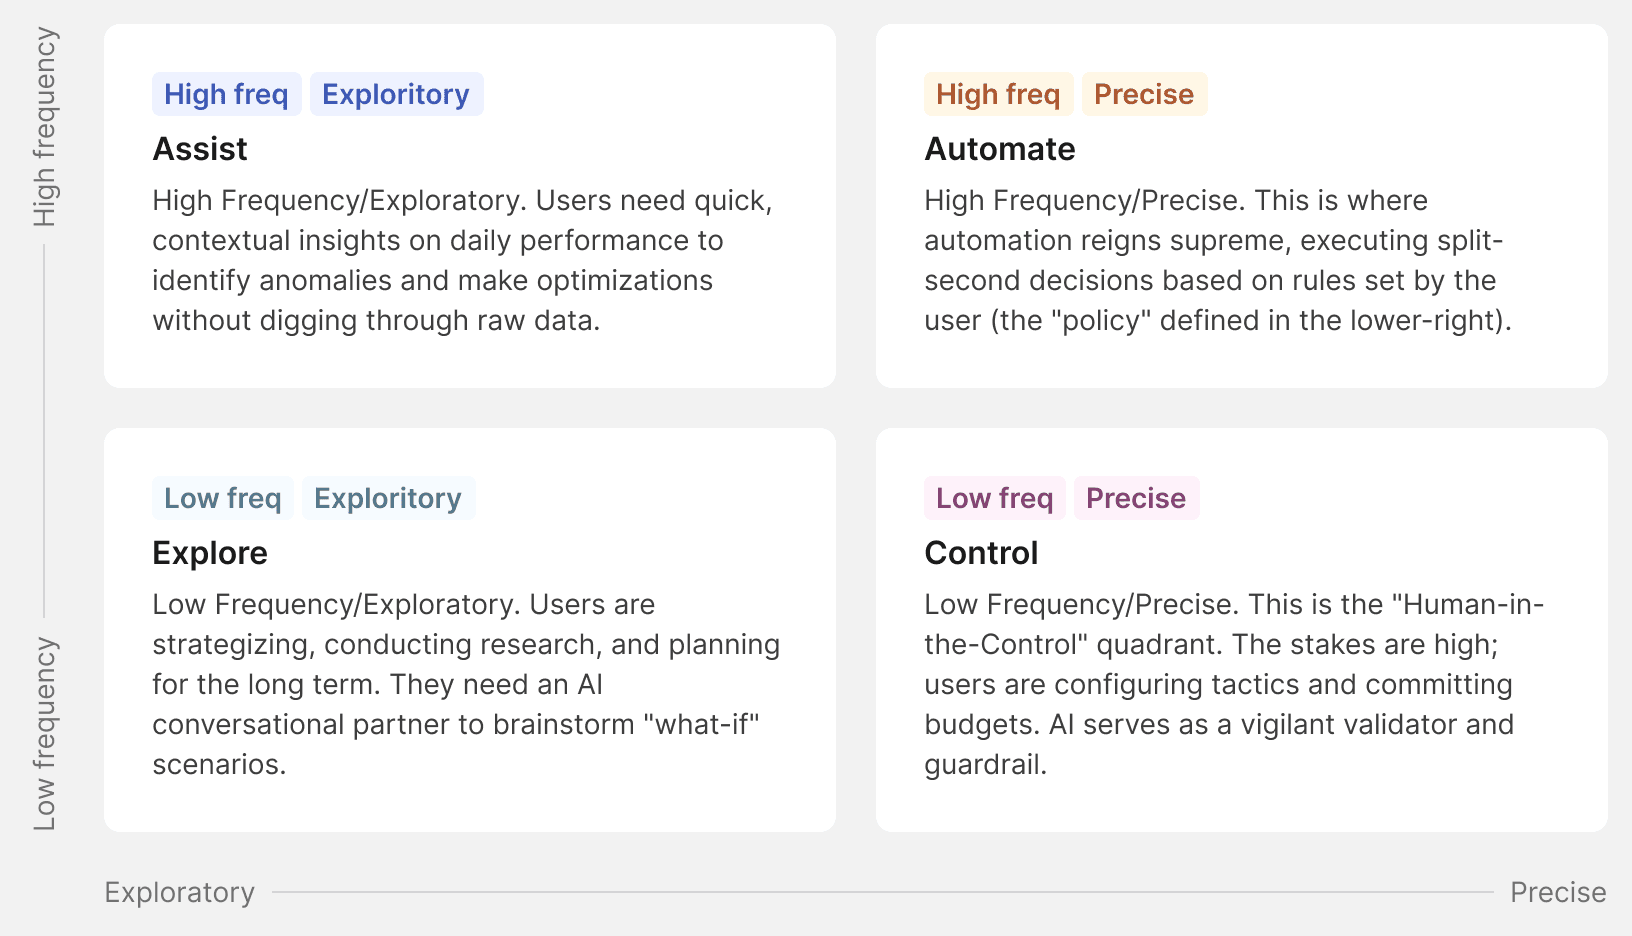Click the Explore quadrant description paragraph
Screen dimensions: 1632x936
466,684
